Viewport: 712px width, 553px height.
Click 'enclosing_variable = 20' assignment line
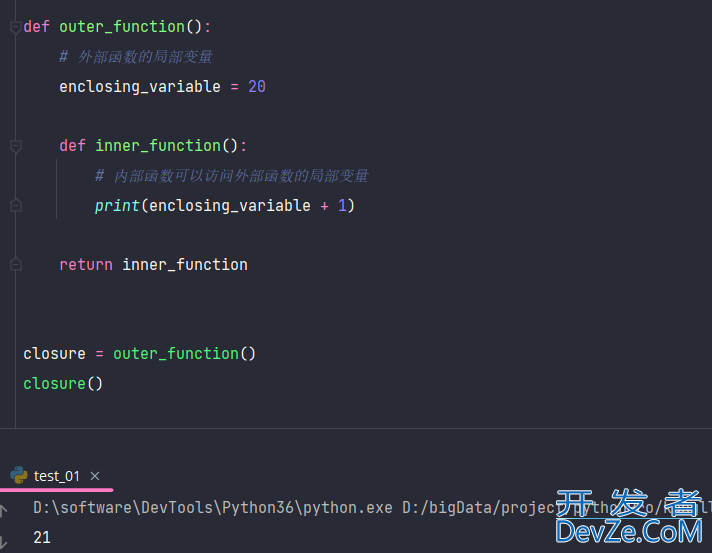[162, 87]
